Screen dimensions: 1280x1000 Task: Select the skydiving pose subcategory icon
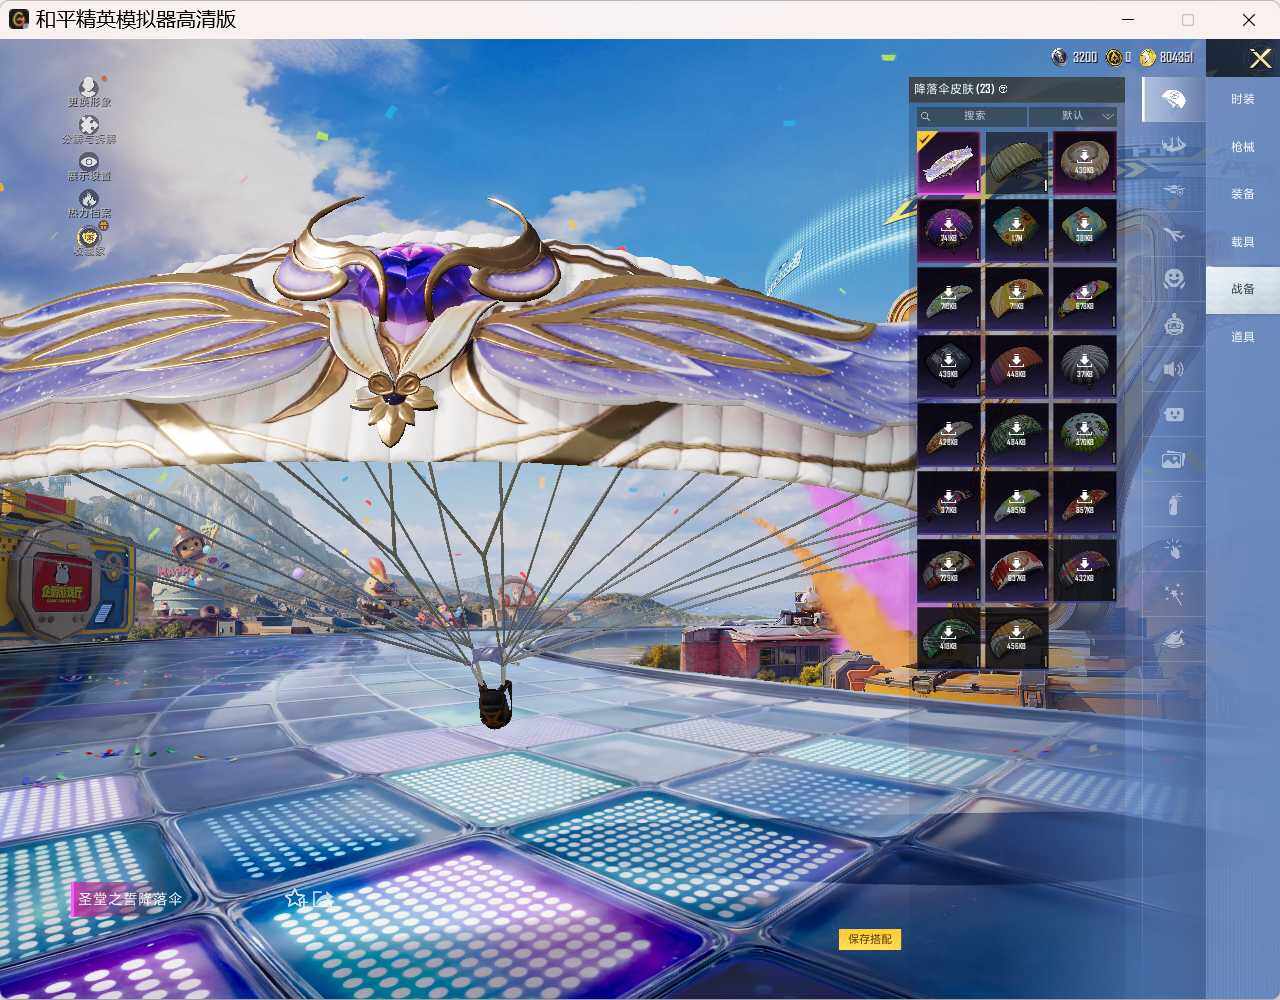coord(1174,146)
